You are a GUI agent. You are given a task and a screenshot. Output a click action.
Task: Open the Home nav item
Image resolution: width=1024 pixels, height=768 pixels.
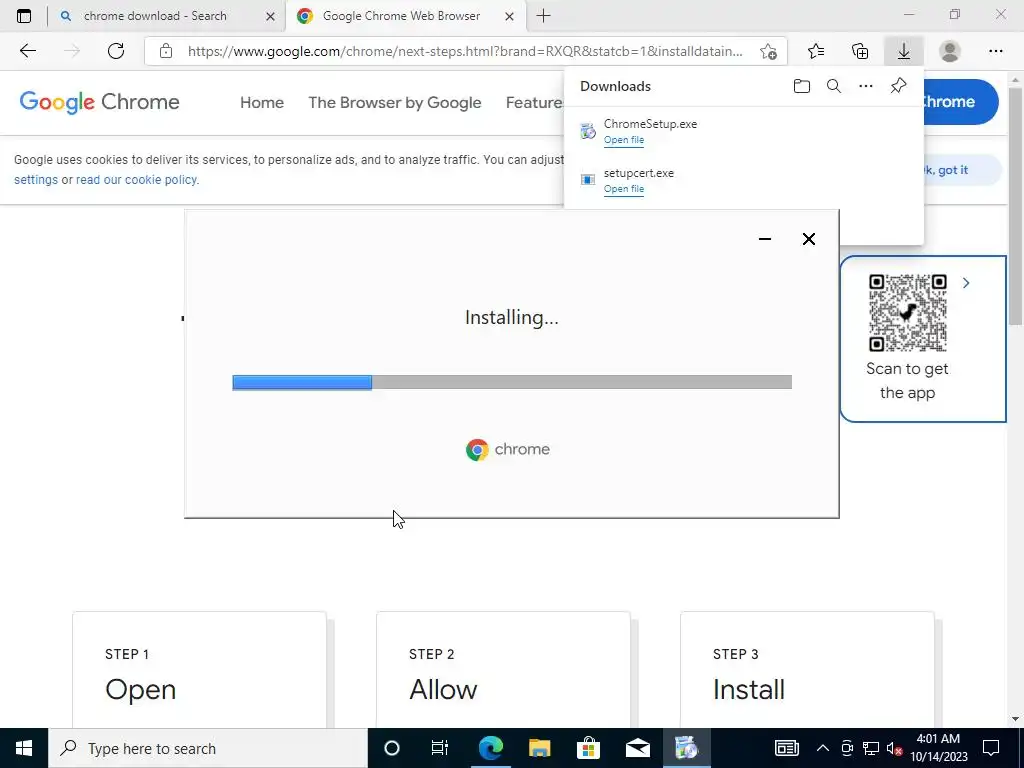click(262, 103)
